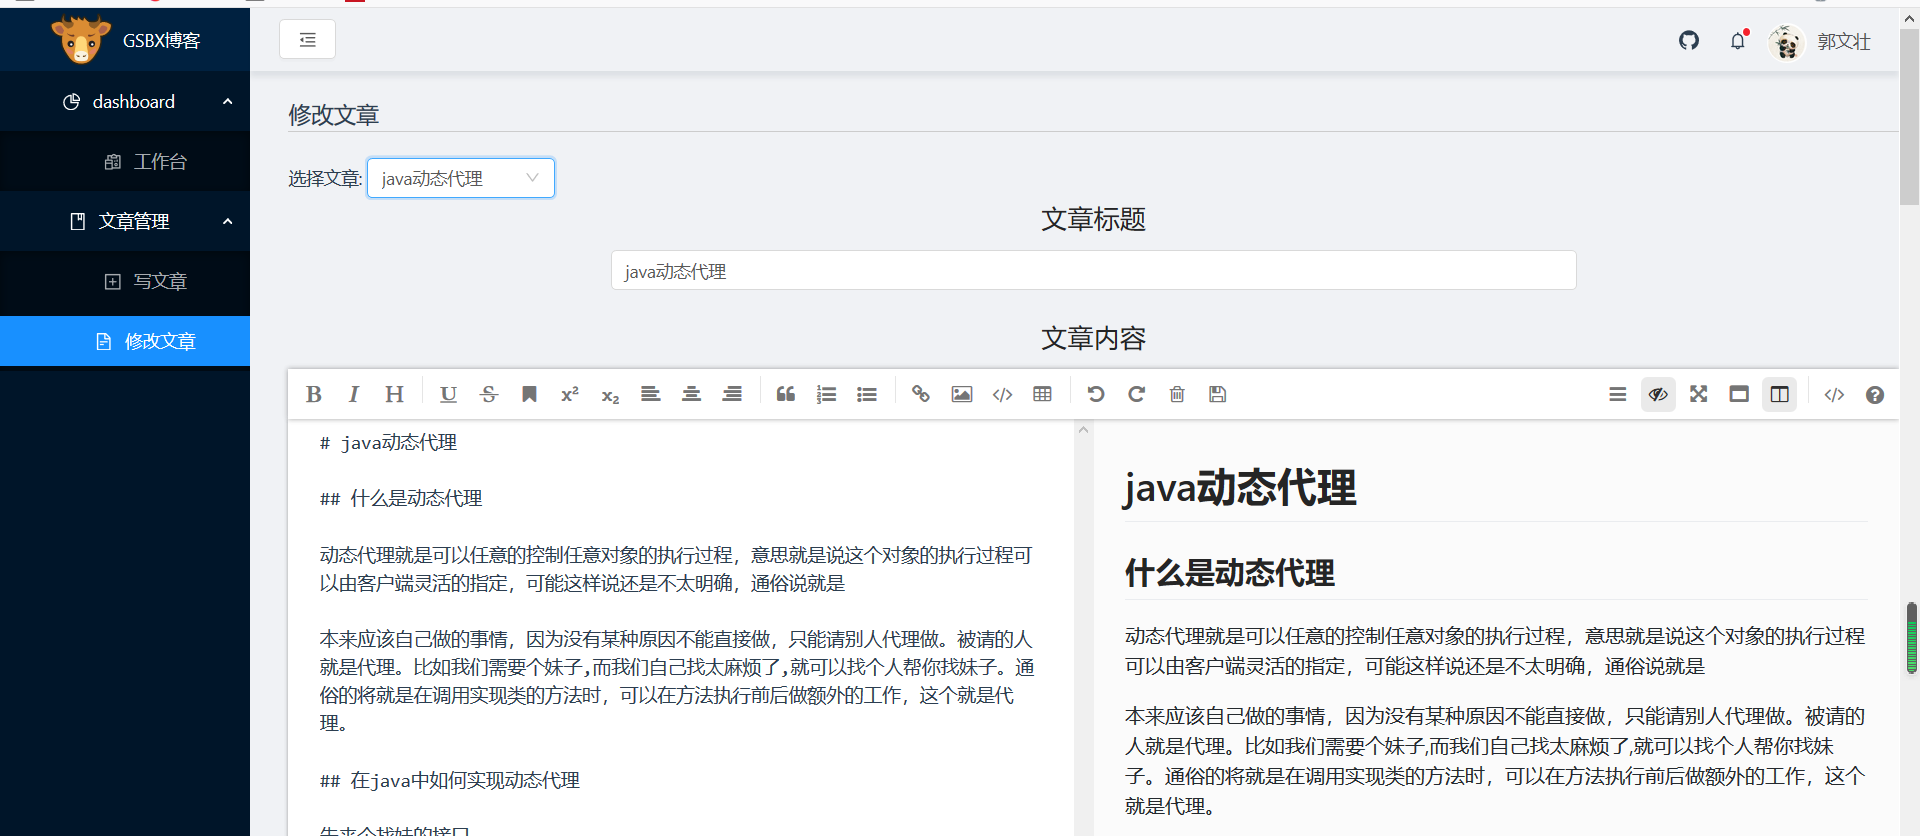
Task: Insert superscript text
Action: pyautogui.click(x=570, y=394)
